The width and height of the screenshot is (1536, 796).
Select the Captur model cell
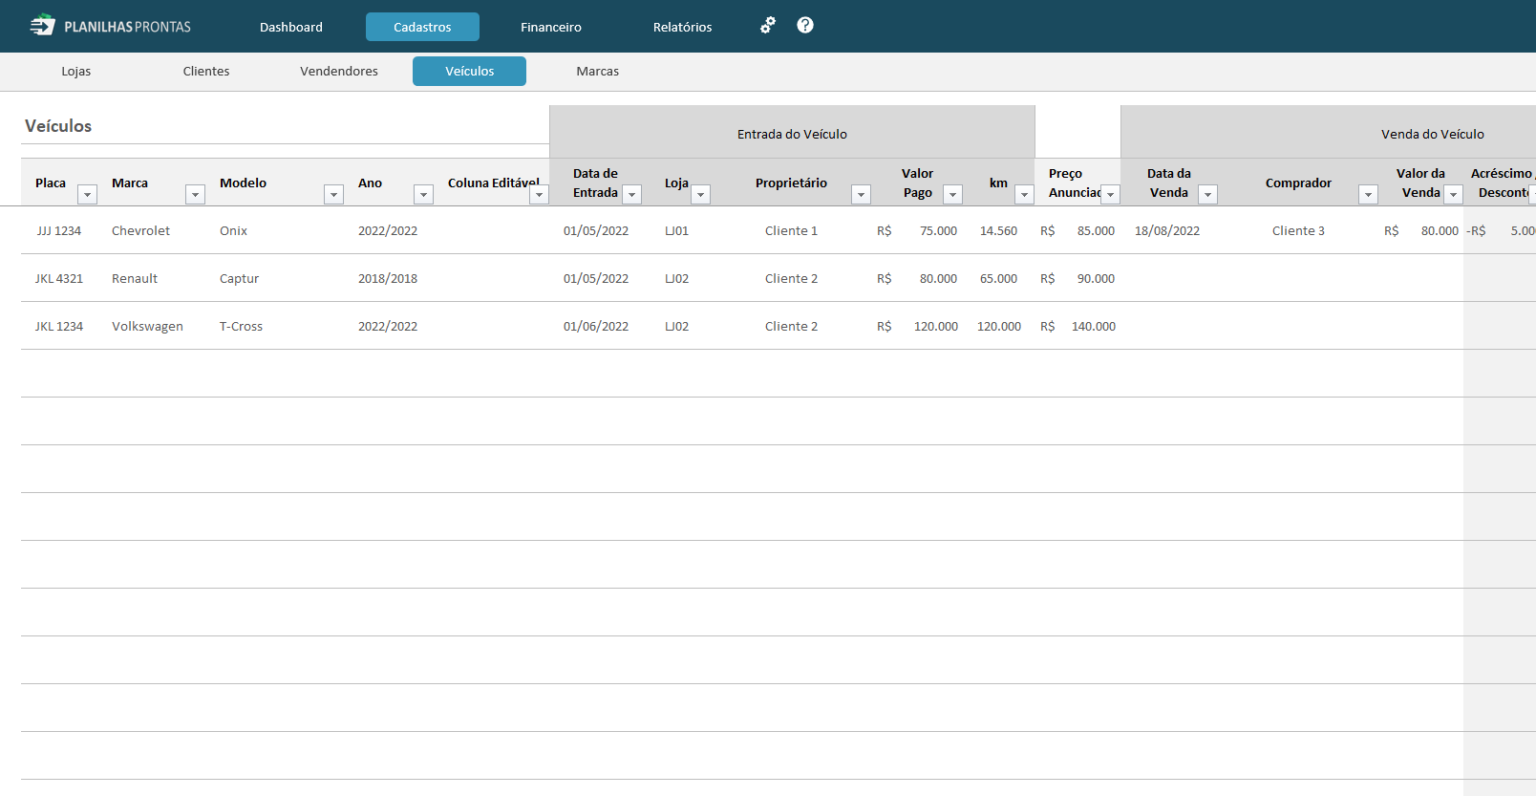pyautogui.click(x=239, y=279)
